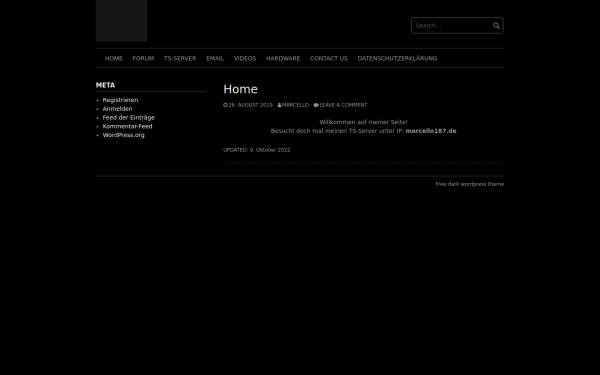This screenshot has height=375, width=600.
Task: Open Feed der Einträge link
Action: tap(129, 117)
